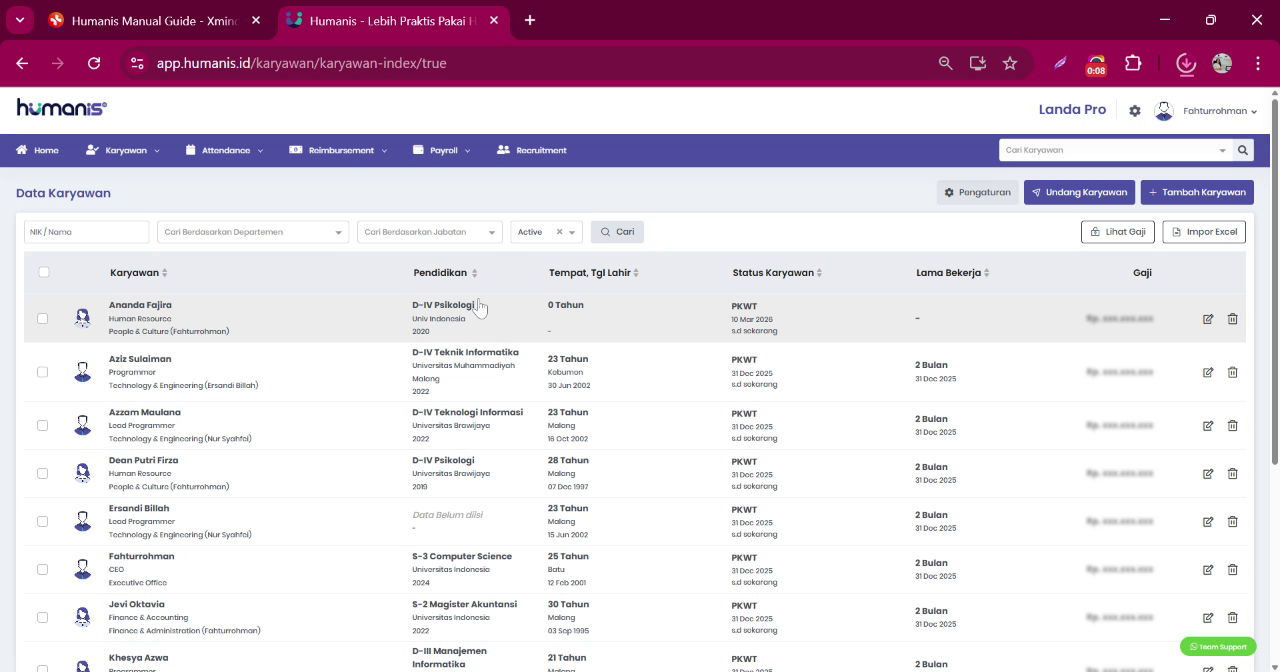Click the browser address bar URL
Screen dimensions: 1280x672
click(301, 63)
